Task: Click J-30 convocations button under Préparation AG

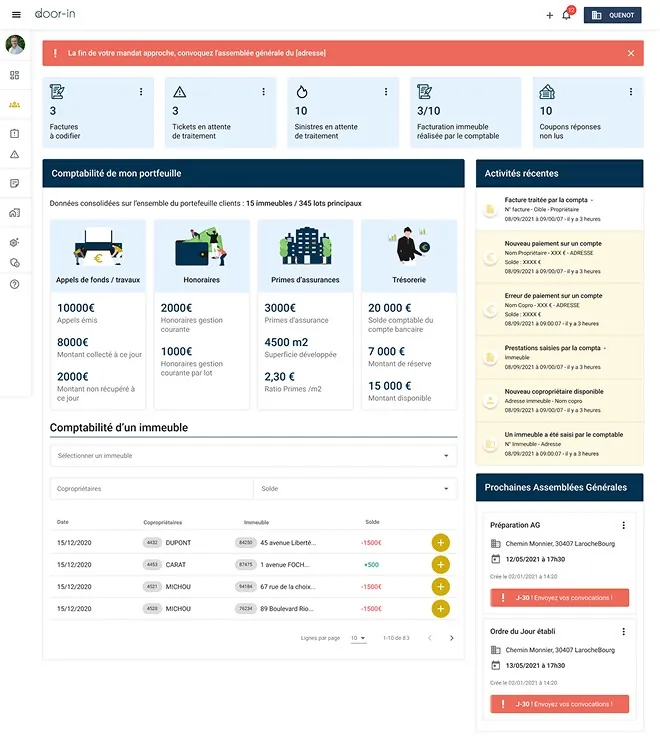Action: point(560,598)
